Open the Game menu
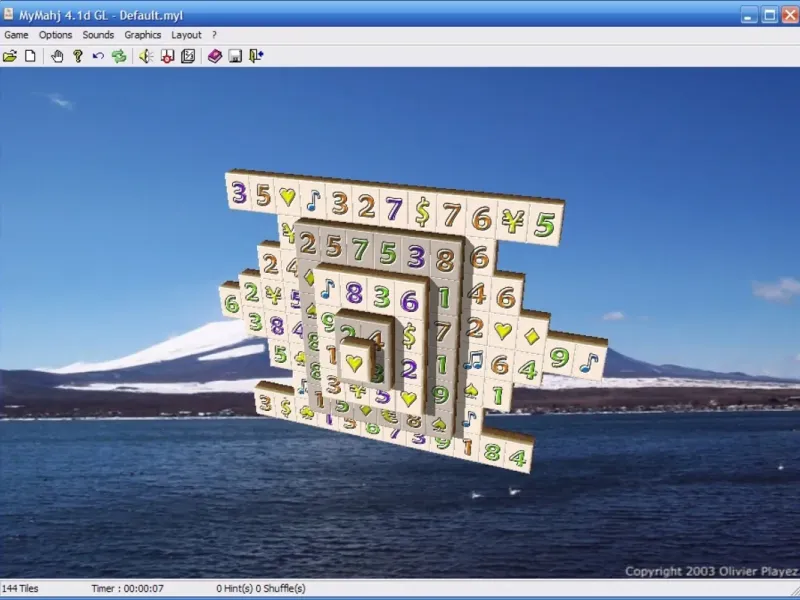Viewport: 800px width, 600px height. [x=16, y=35]
